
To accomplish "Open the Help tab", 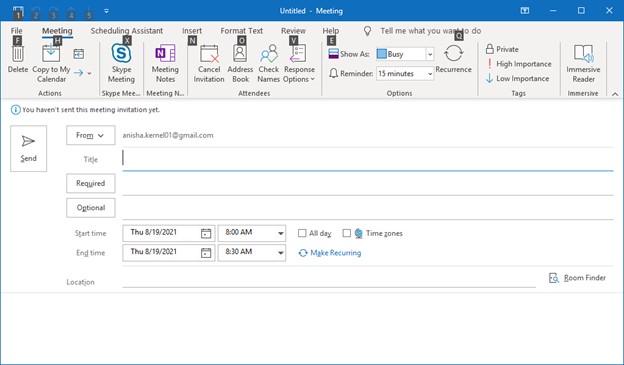I will [331, 31].
